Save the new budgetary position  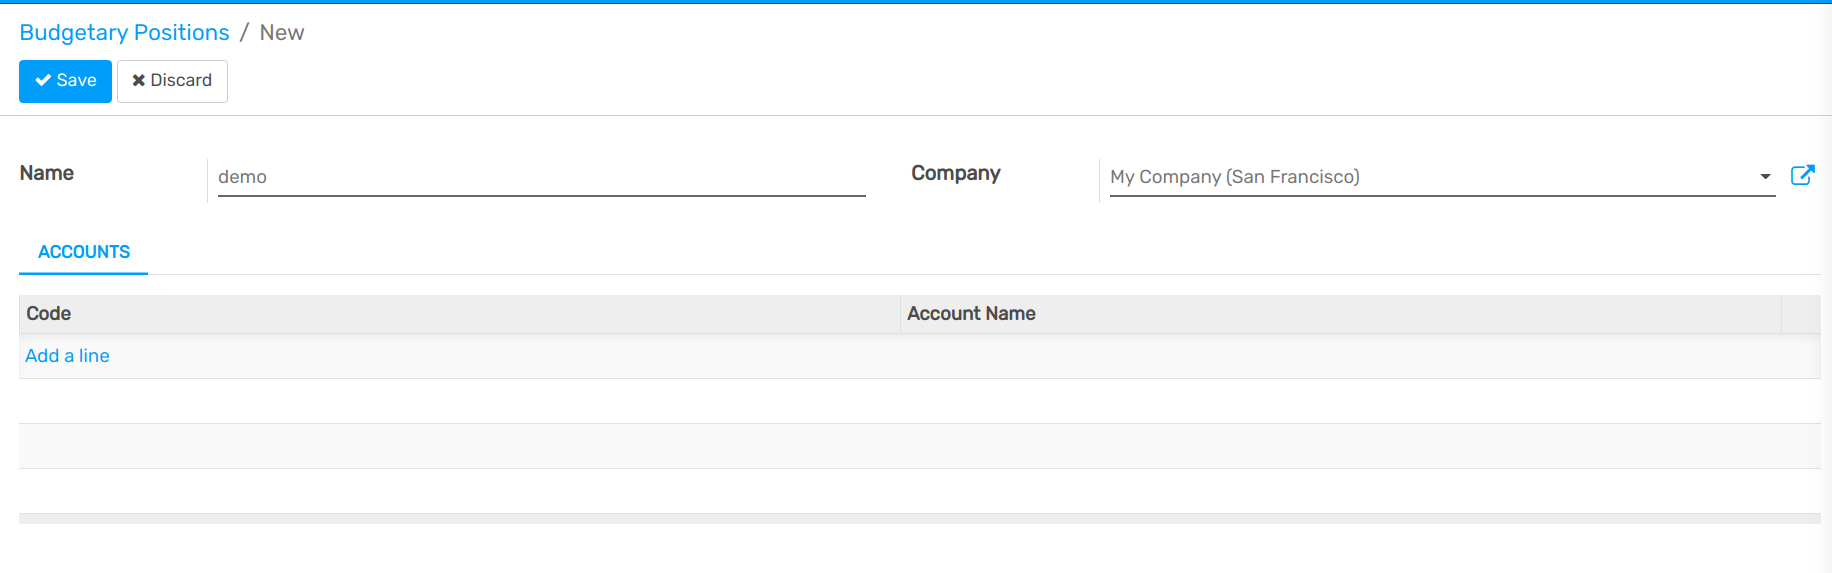click(65, 81)
